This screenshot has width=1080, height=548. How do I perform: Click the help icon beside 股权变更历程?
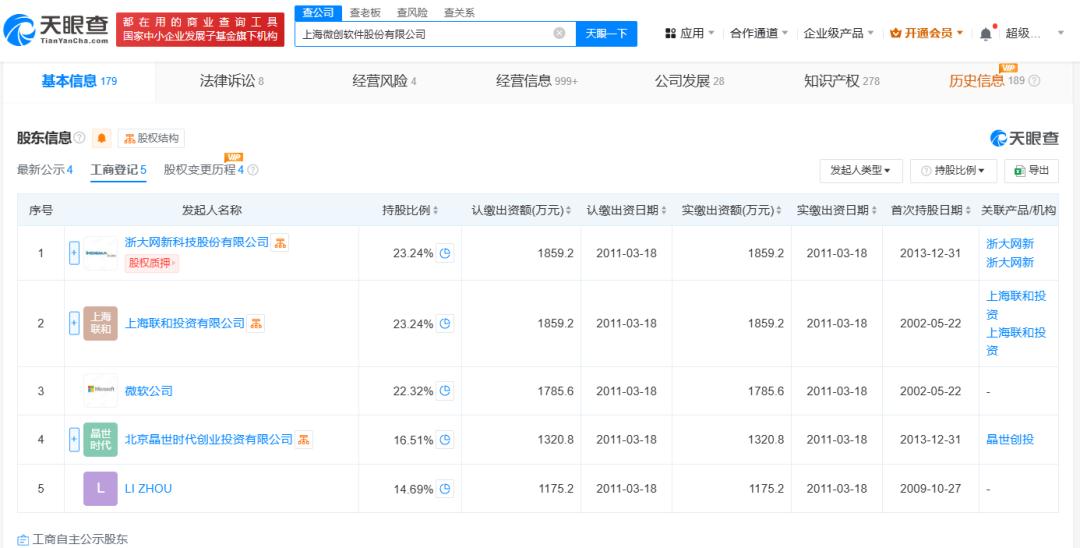tap(253, 170)
